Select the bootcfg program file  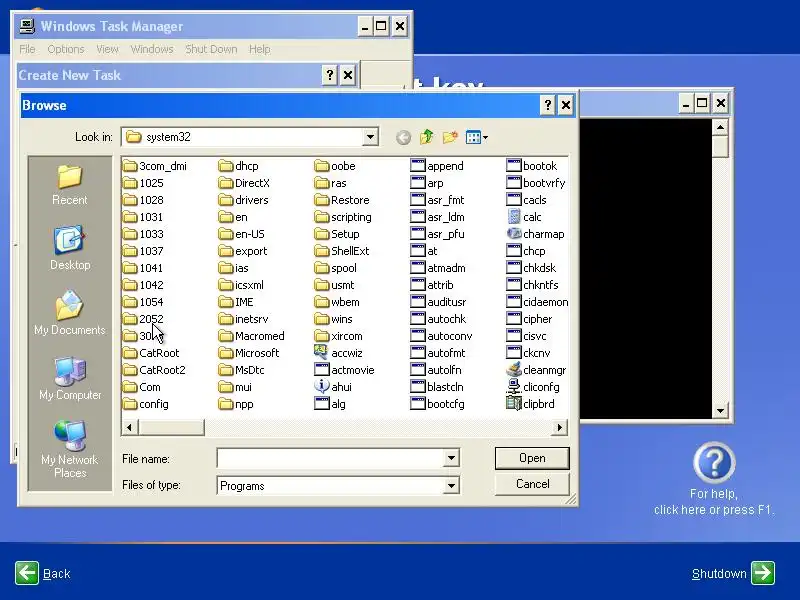(438, 404)
